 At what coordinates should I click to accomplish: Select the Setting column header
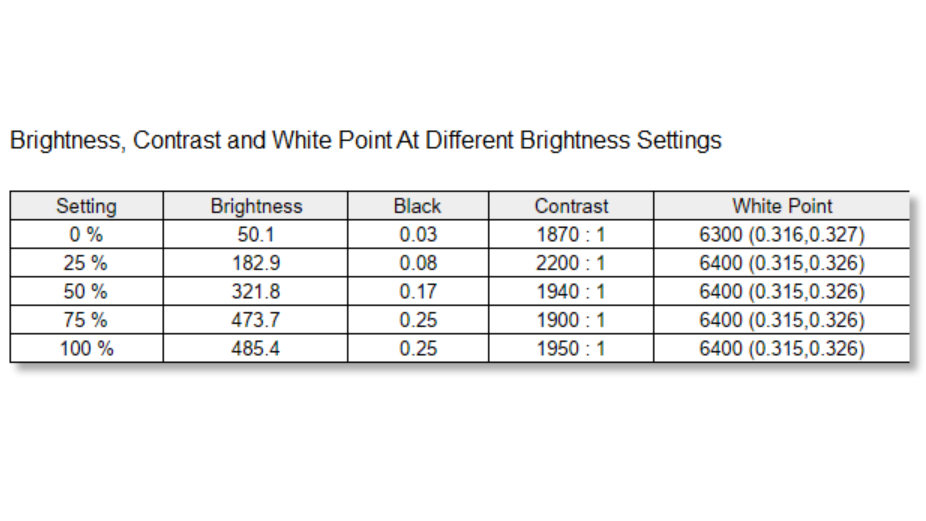pos(86,207)
